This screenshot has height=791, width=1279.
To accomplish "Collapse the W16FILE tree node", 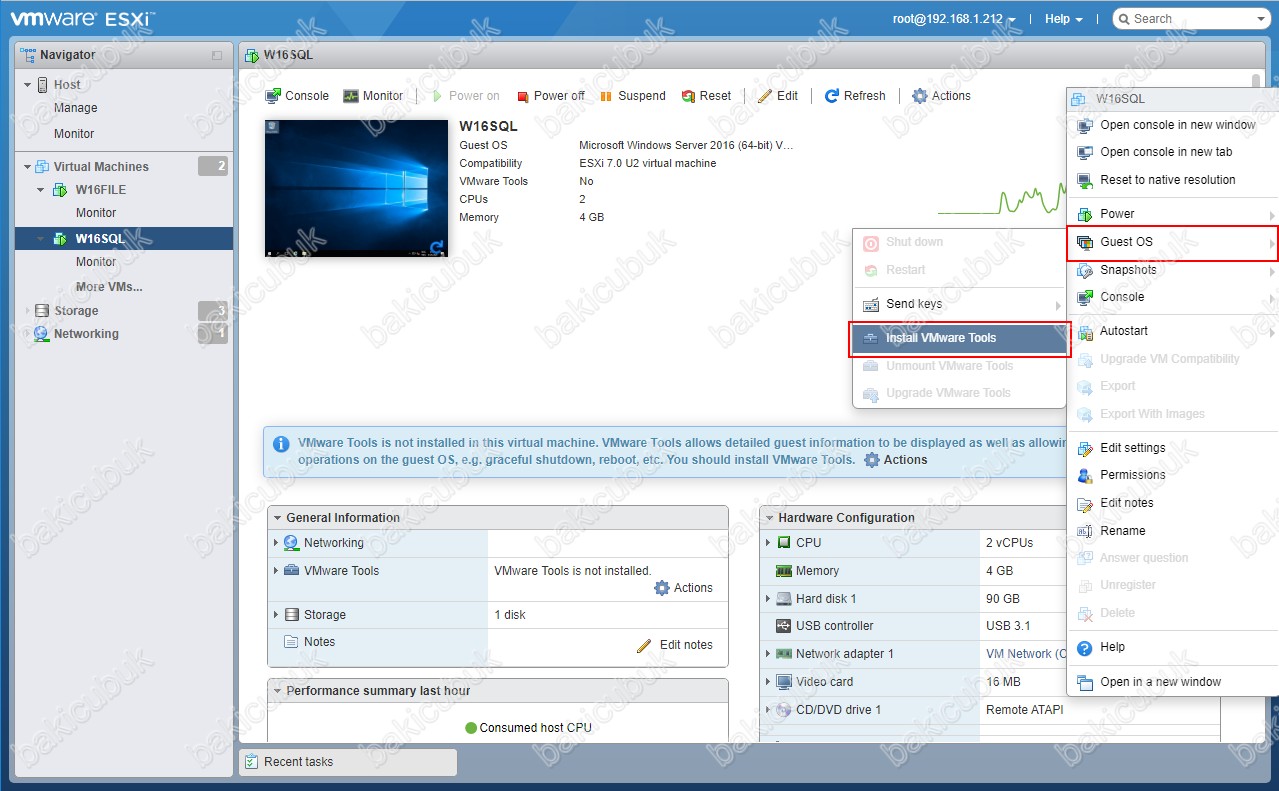I will point(41,190).
